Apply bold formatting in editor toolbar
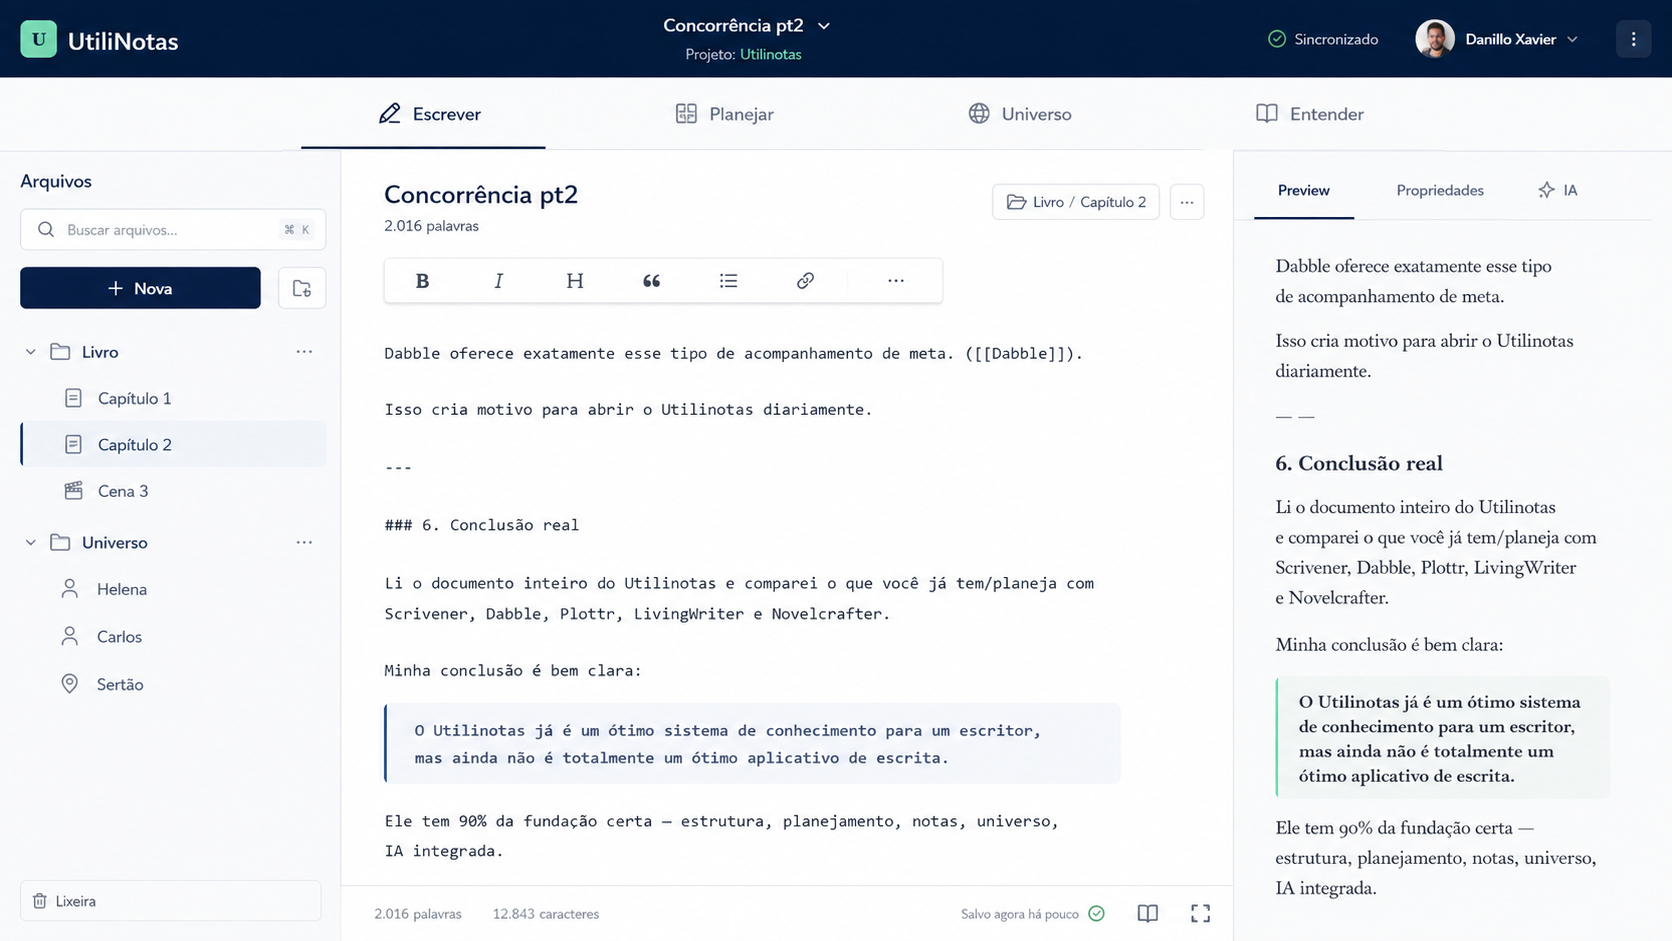The image size is (1672, 941). click(422, 281)
